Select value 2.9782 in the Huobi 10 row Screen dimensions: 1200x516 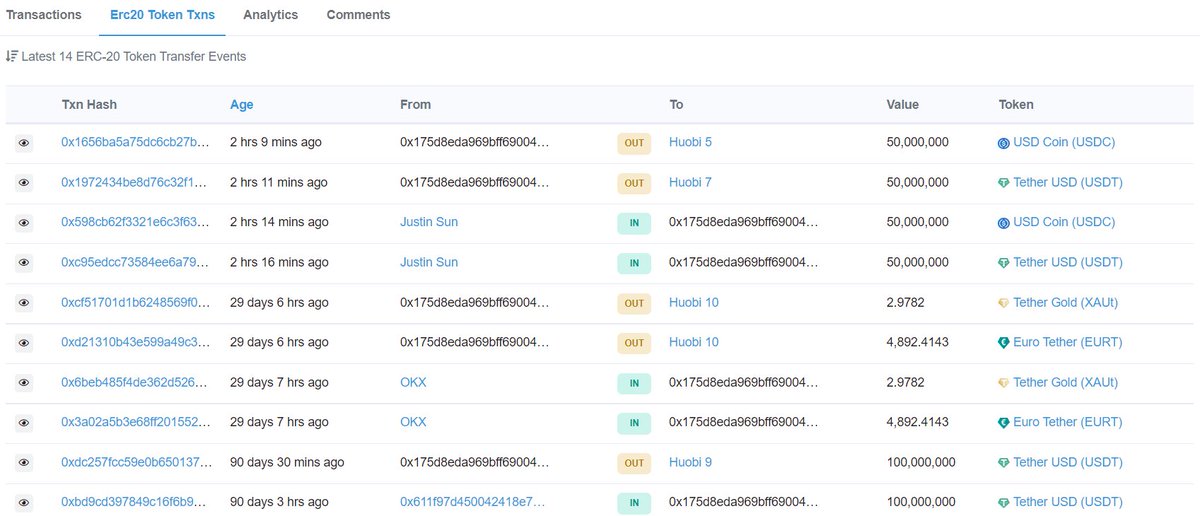tap(906, 302)
